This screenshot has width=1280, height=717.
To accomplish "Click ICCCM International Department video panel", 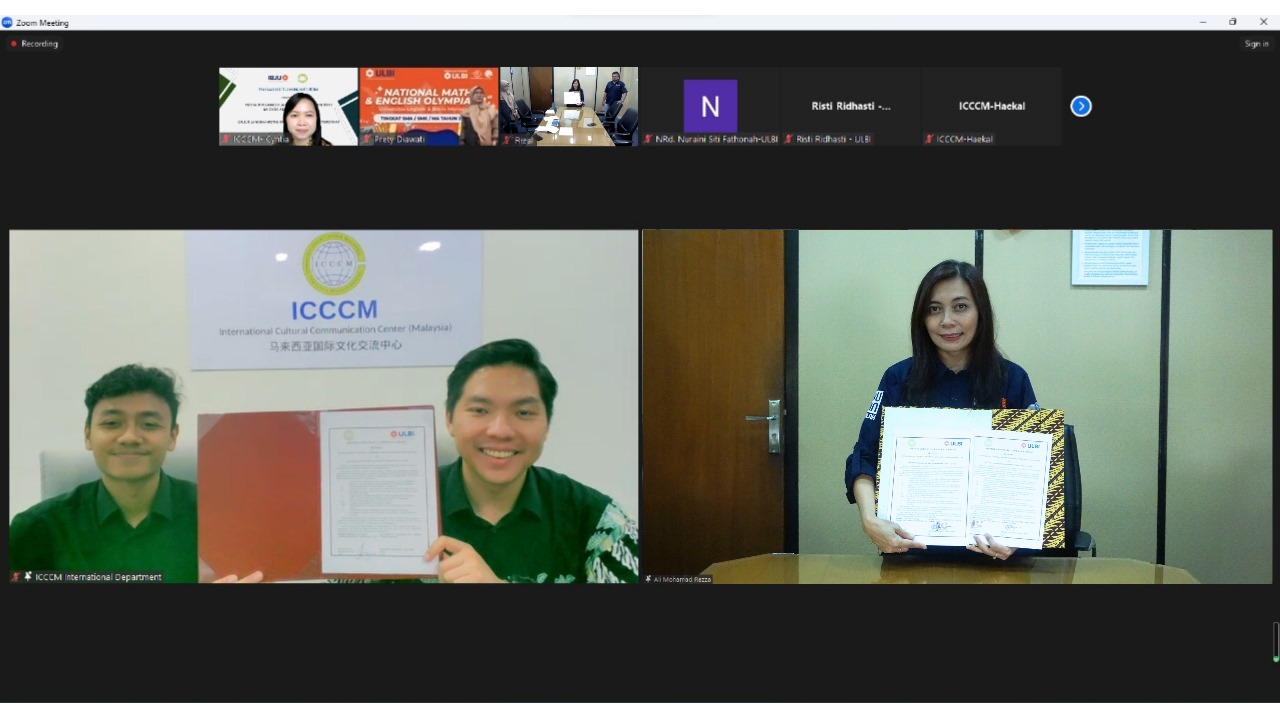I will point(324,407).
